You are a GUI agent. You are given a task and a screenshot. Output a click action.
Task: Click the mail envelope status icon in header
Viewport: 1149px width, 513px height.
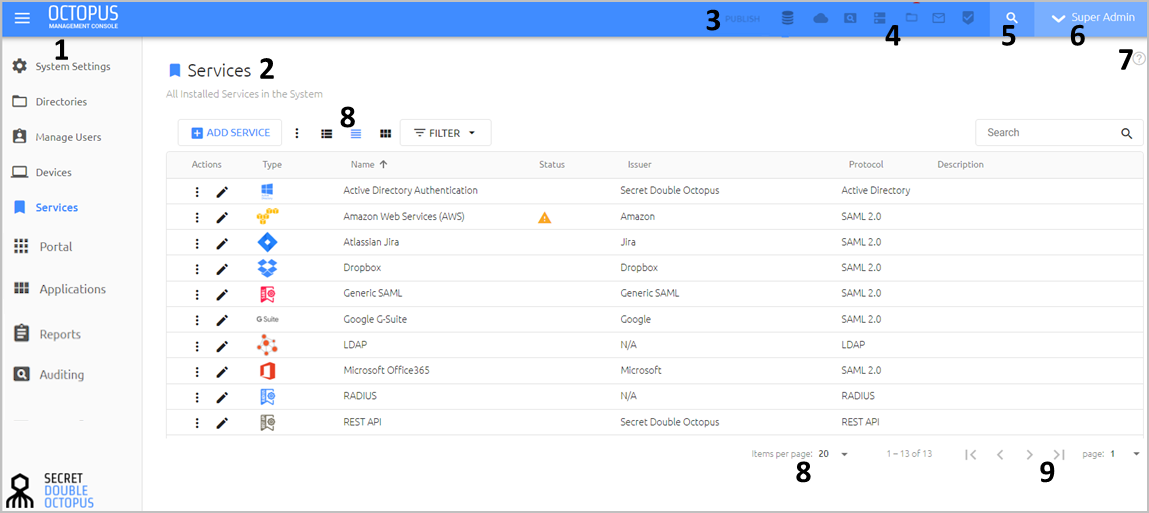click(x=938, y=18)
